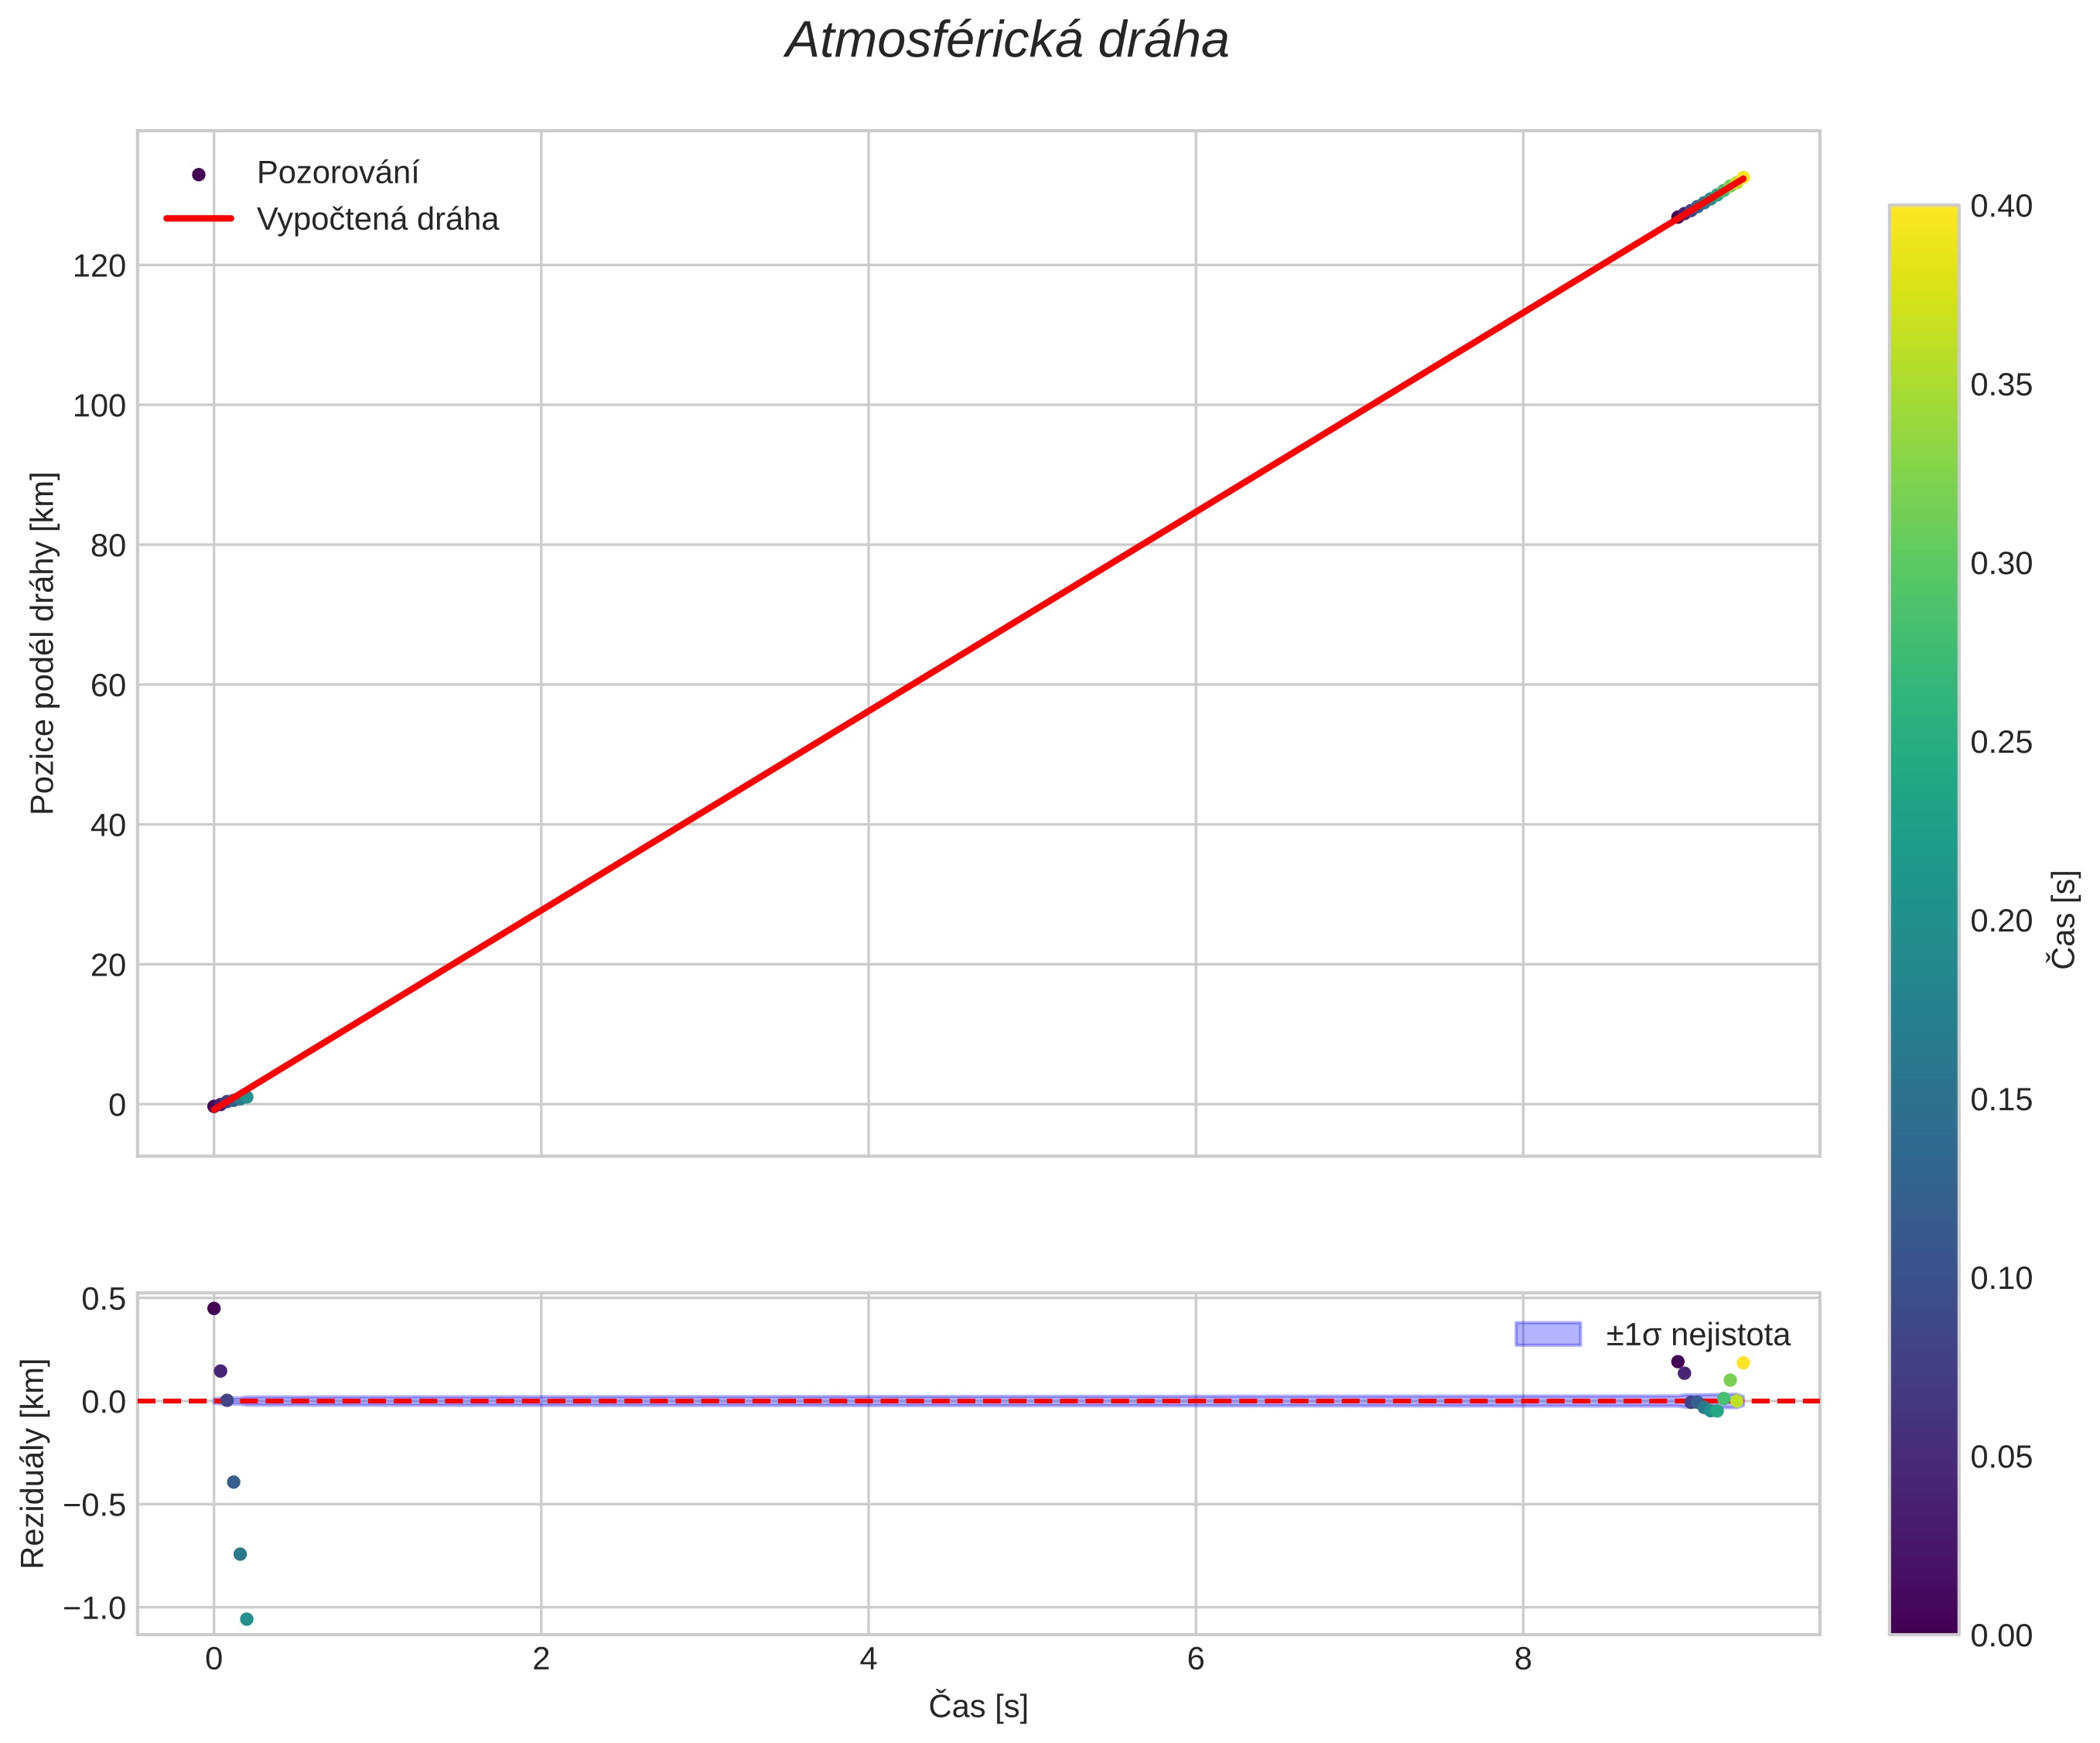Select the topmost dark purple residual point
The width and height of the screenshot is (2100, 1743).
point(214,1308)
